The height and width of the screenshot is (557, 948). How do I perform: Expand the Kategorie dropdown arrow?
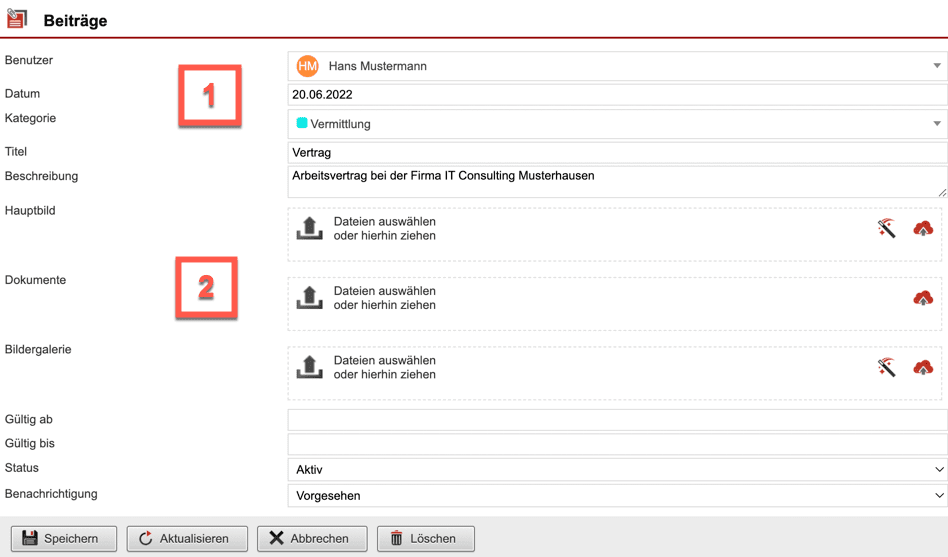[936, 124]
